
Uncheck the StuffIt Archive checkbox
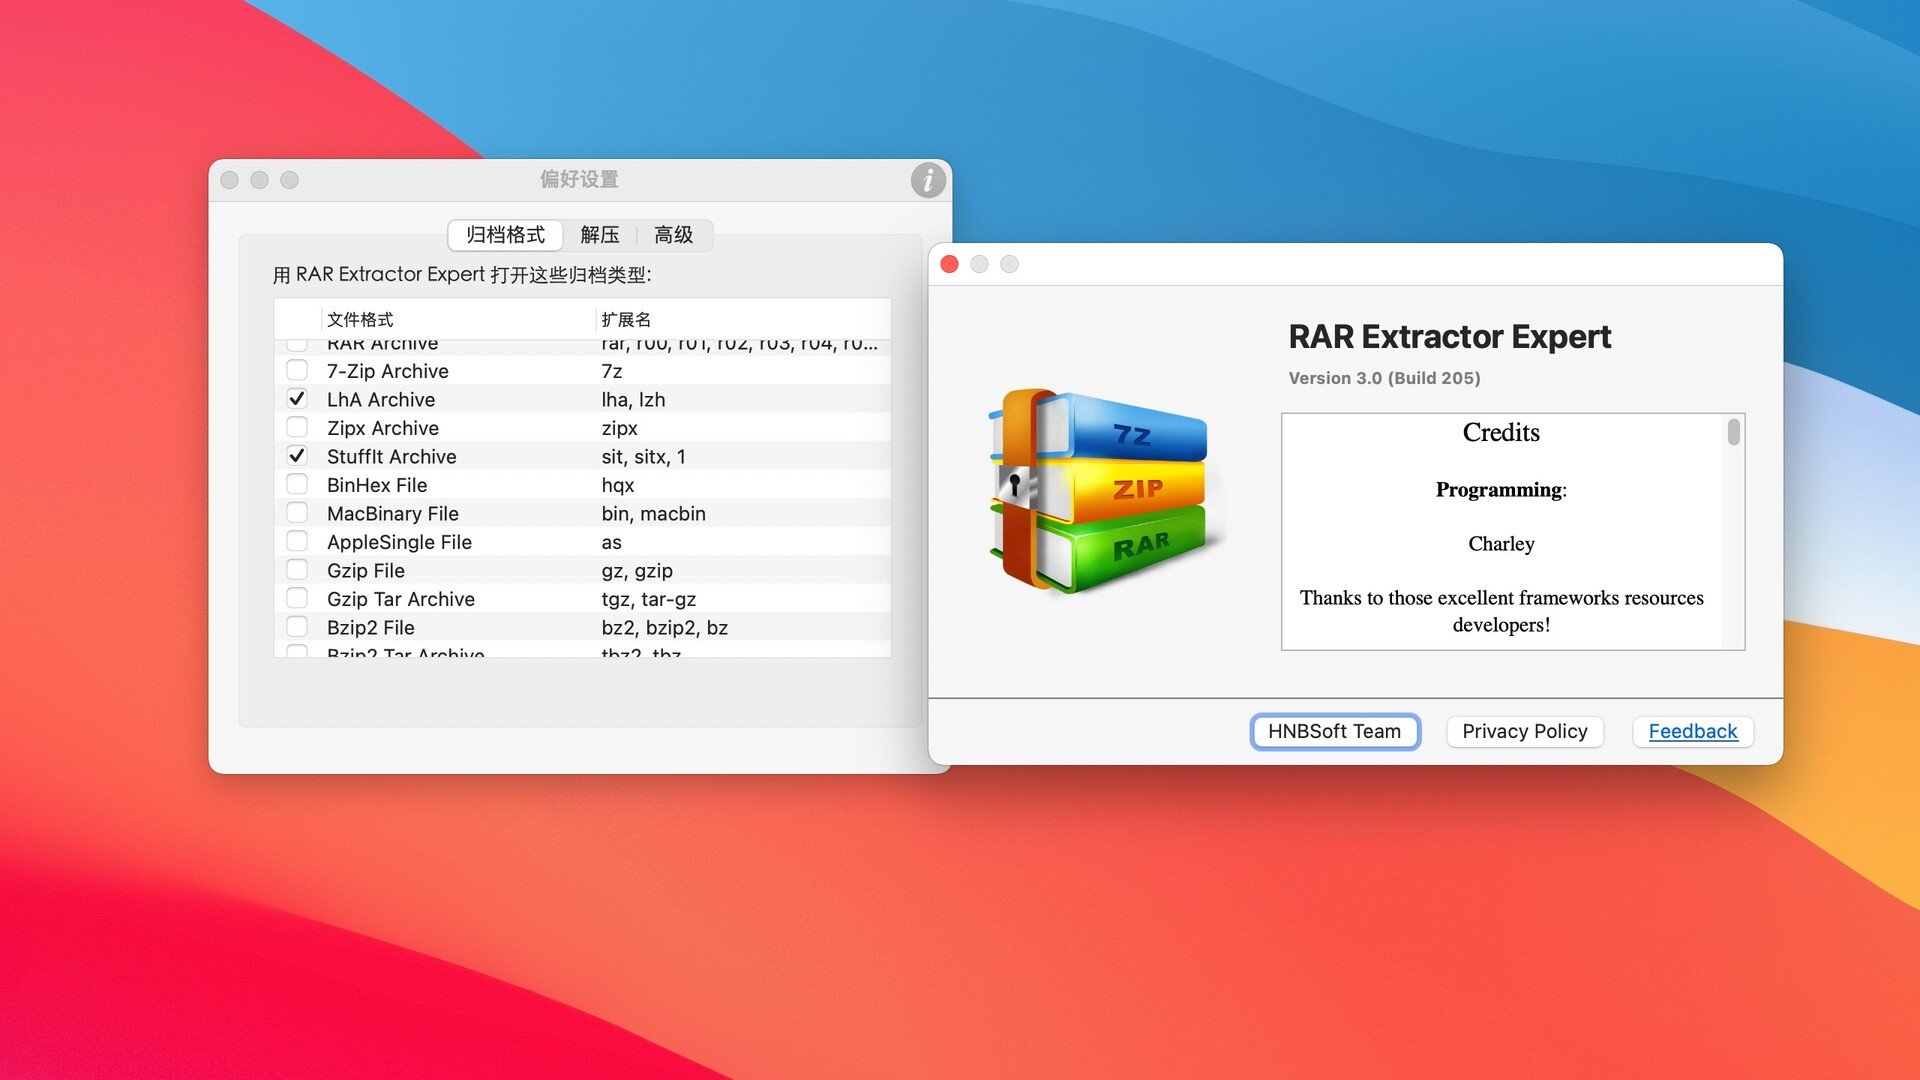tap(297, 455)
